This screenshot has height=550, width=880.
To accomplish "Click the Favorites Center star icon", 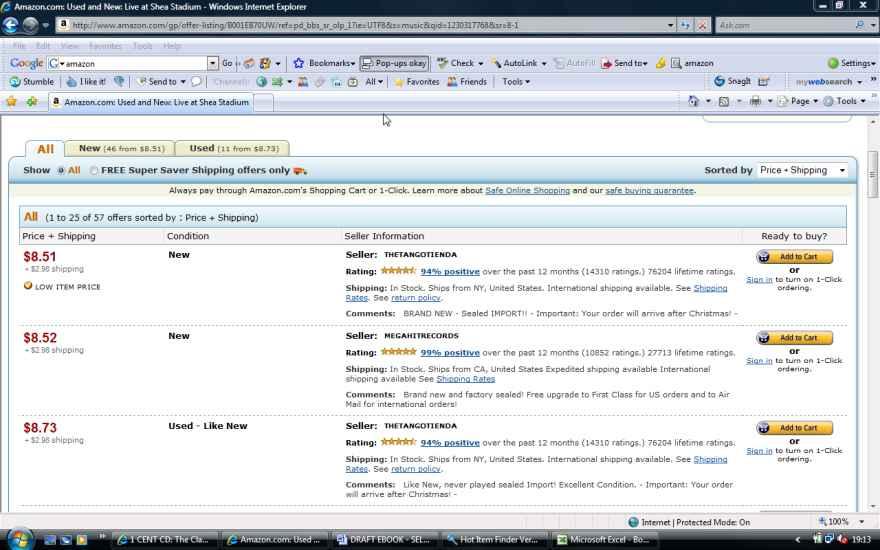I will (x=11, y=102).
